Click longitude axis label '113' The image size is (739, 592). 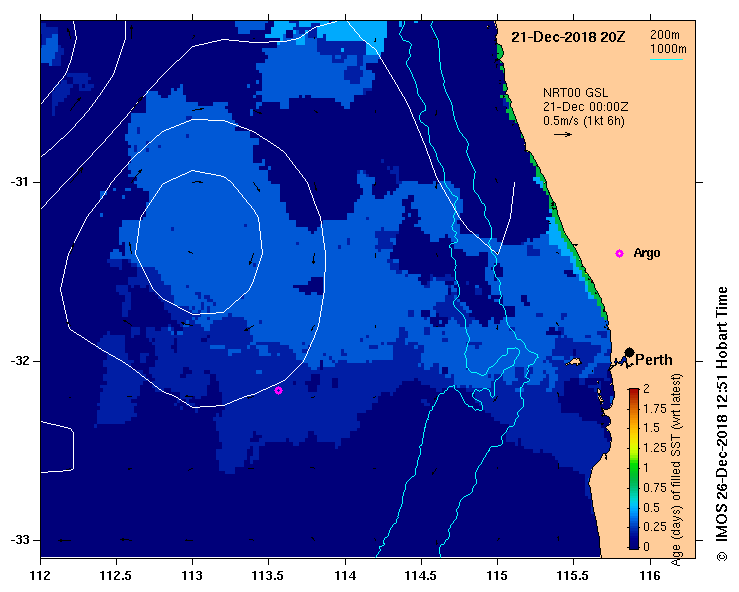(x=192, y=576)
